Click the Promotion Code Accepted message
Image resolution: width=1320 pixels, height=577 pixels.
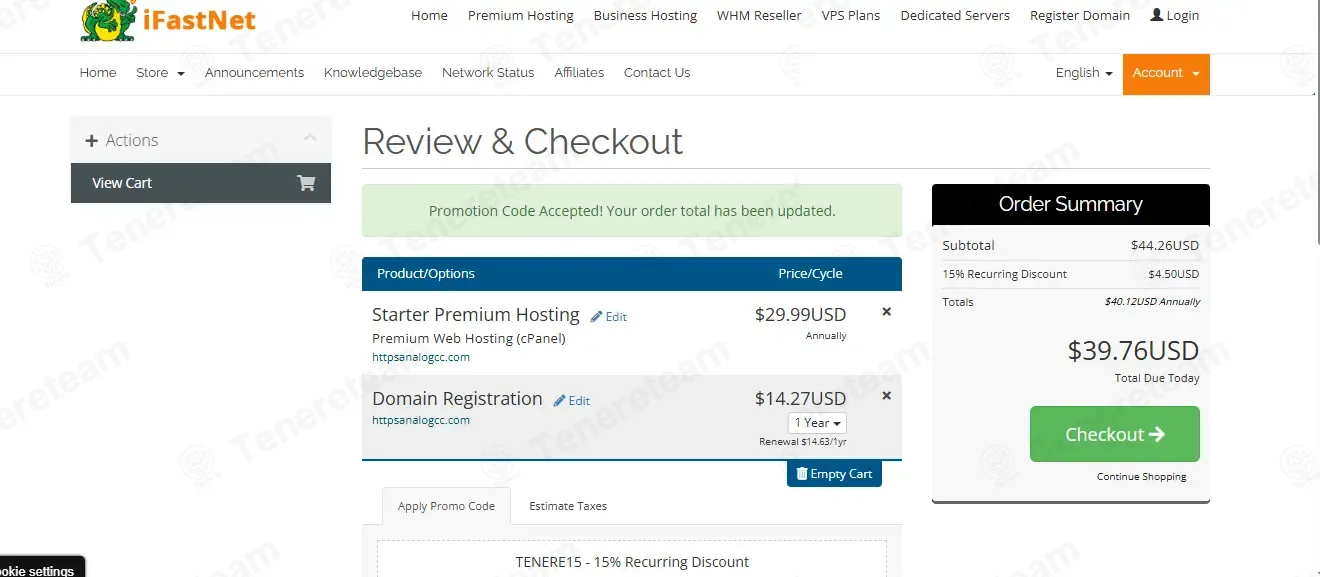click(x=632, y=211)
